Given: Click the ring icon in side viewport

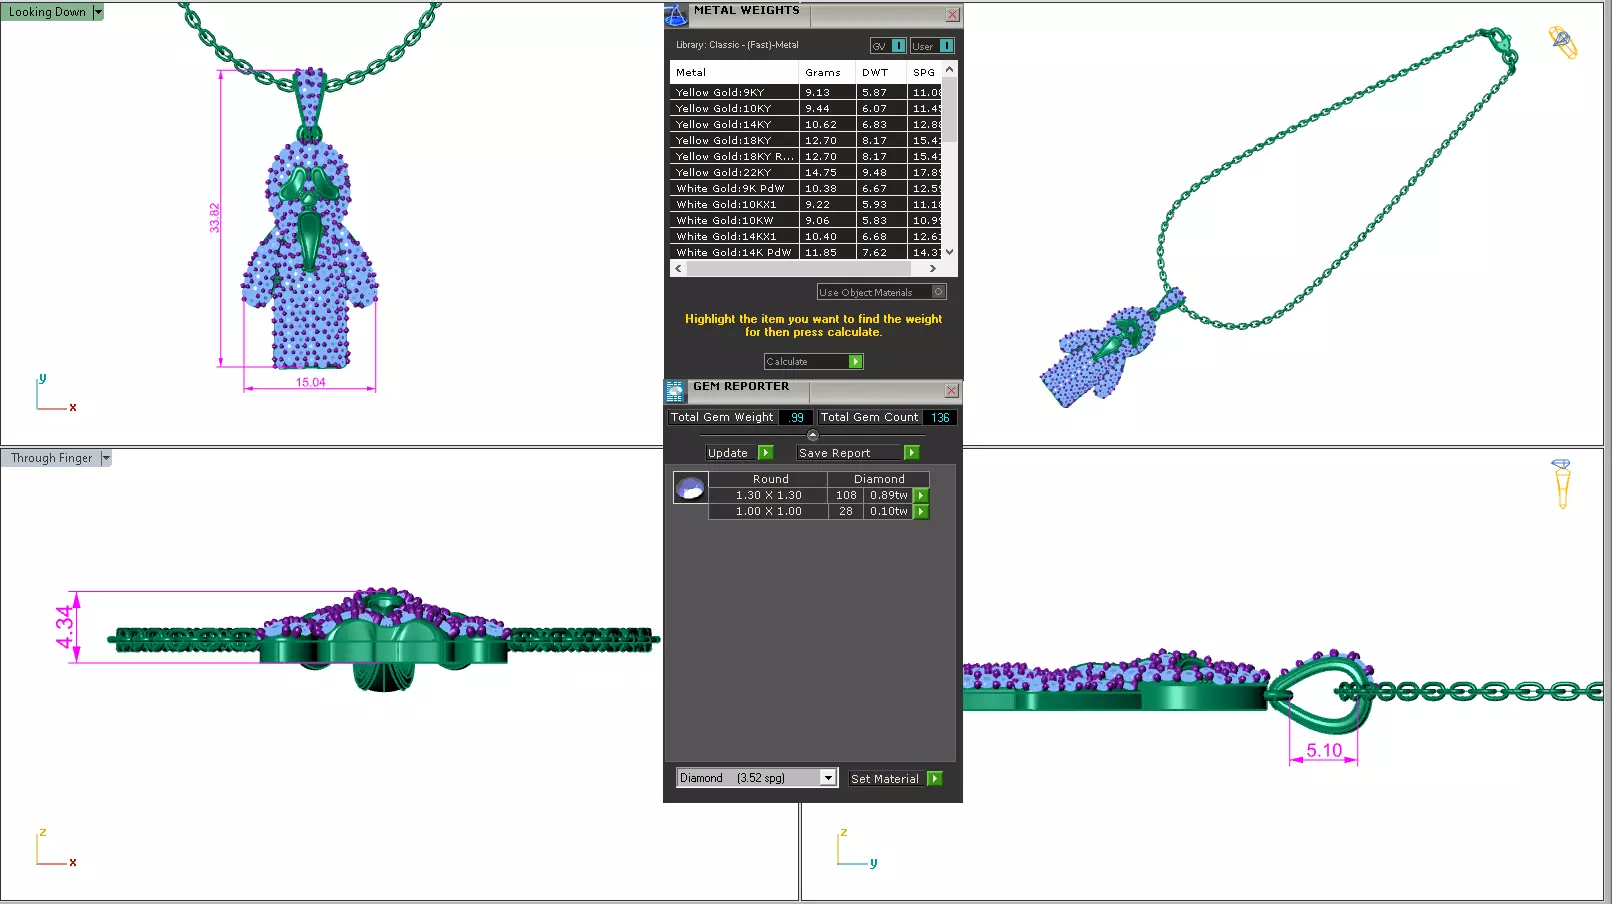Looking at the screenshot, I should point(1561,483).
